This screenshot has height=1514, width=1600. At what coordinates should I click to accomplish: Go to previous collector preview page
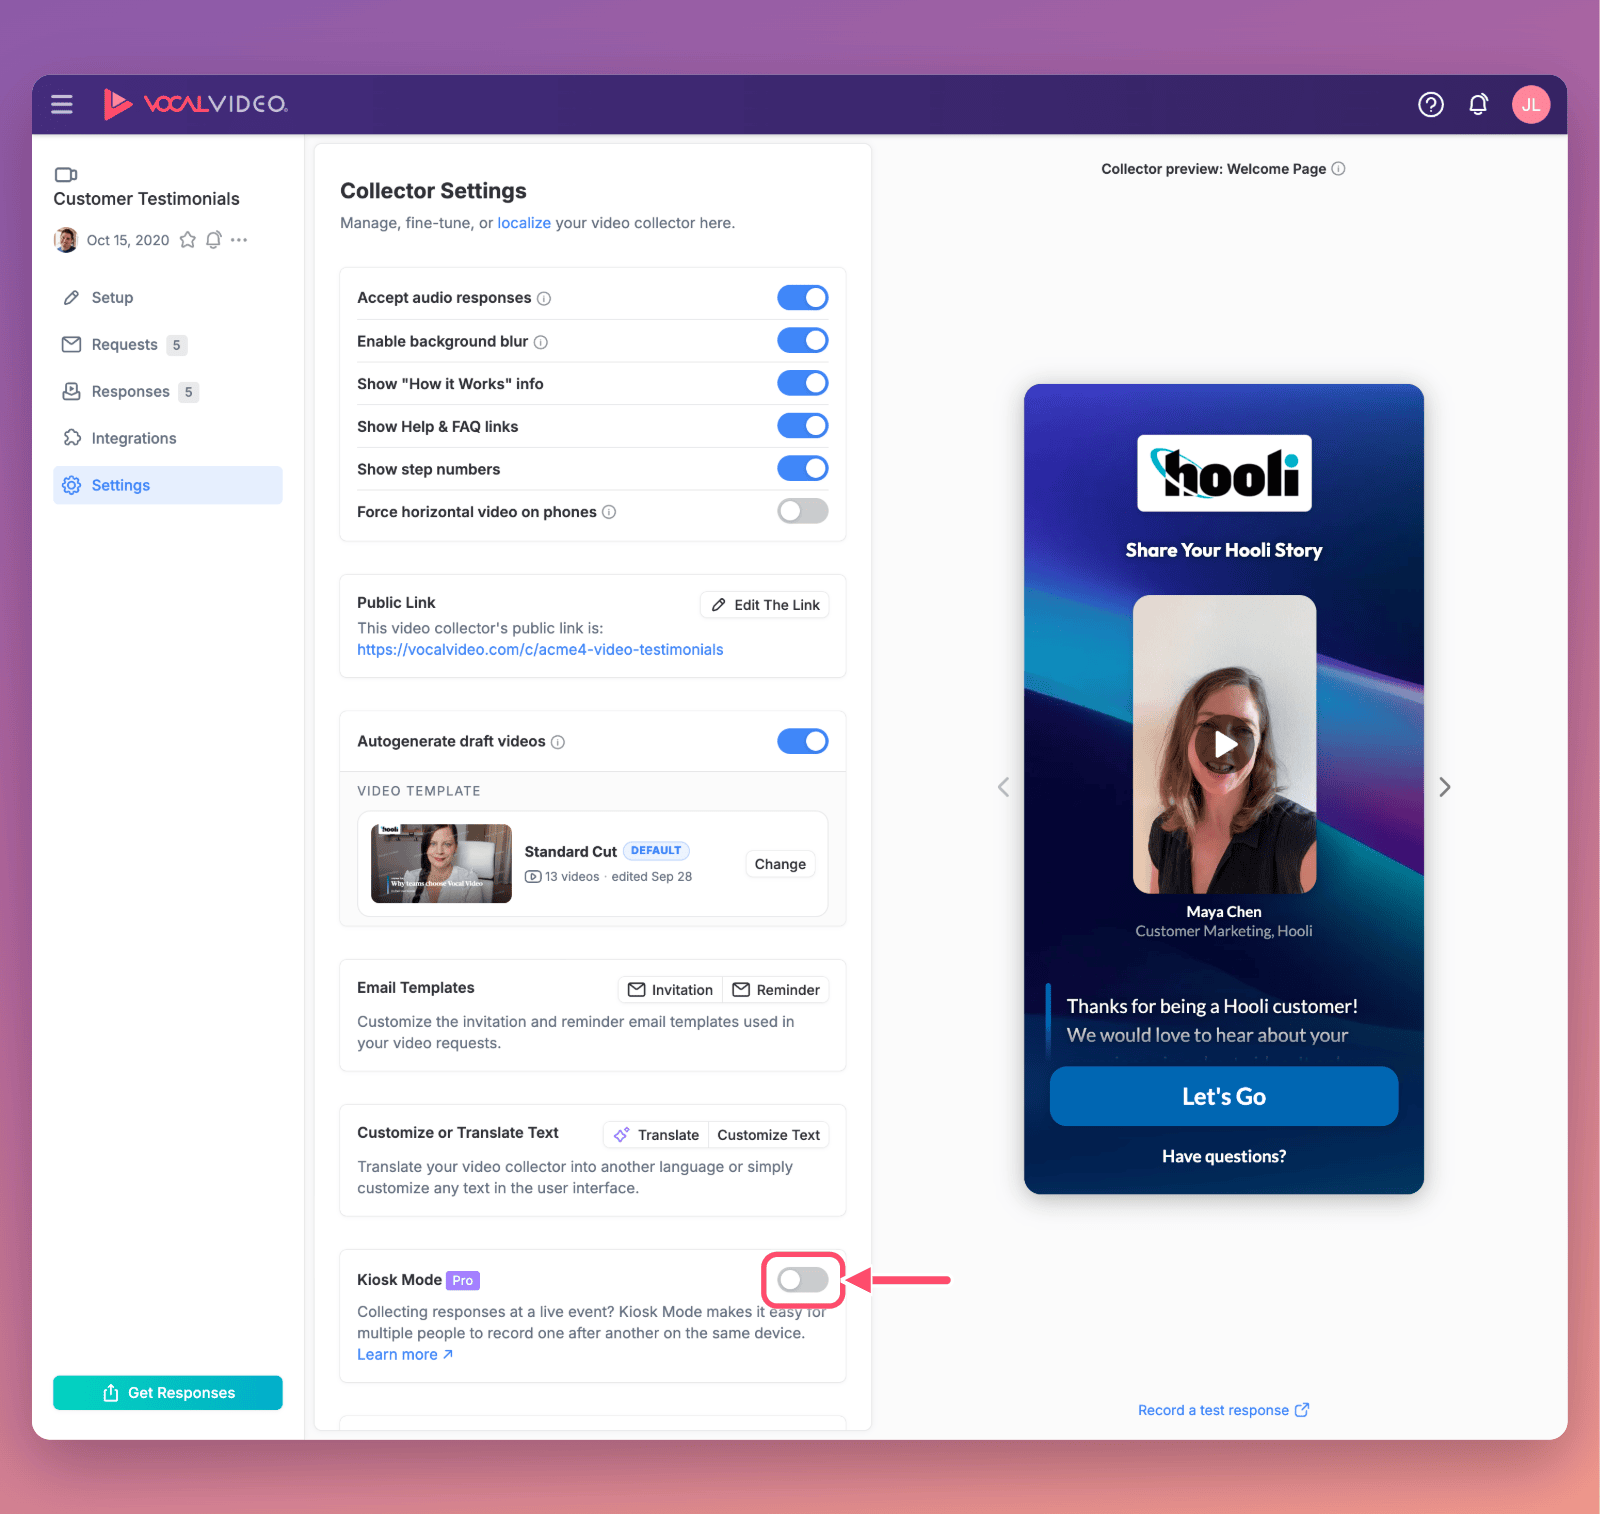tap(1003, 787)
